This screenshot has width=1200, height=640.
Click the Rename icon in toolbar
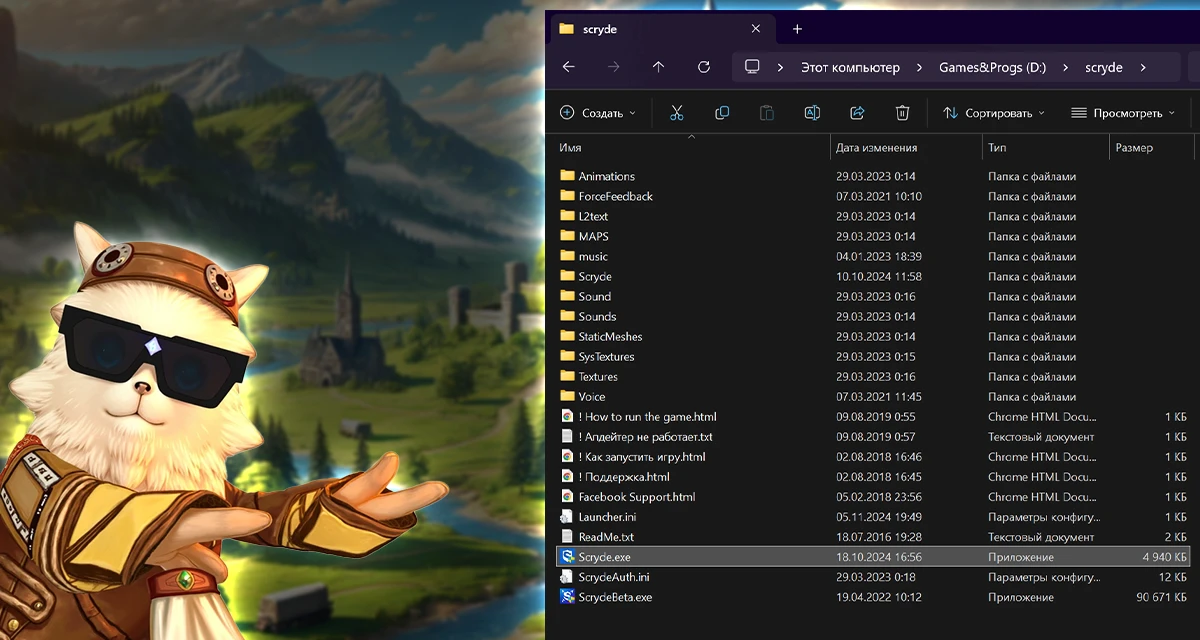click(813, 113)
